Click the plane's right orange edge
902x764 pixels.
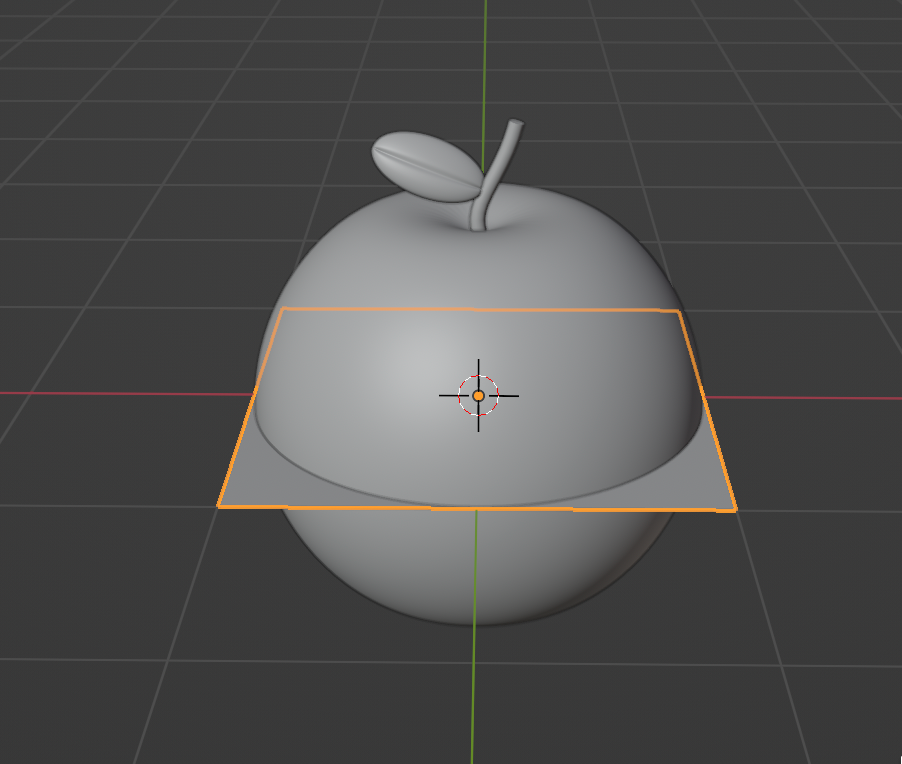(707, 410)
